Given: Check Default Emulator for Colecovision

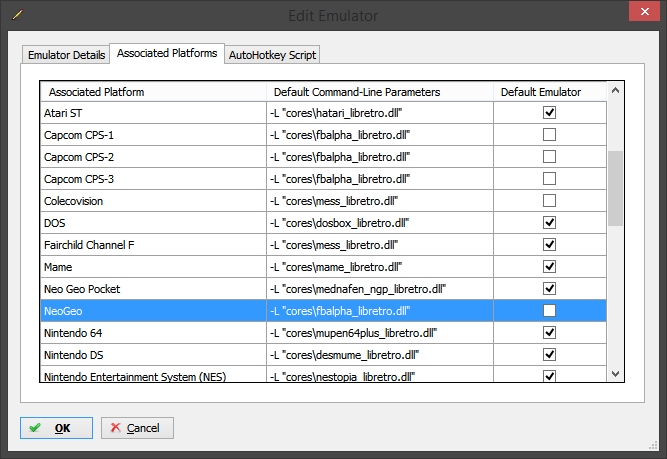Looking at the screenshot, I should pyautogui.click(x=549, y=200).
